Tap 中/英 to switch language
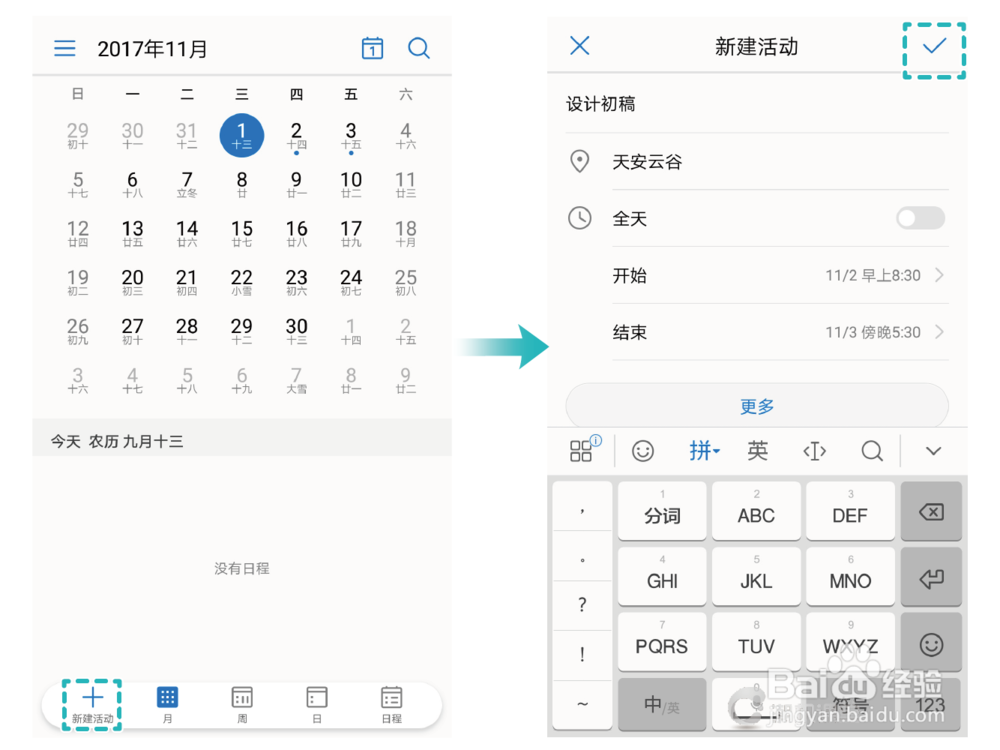This screenshot has height=750, width=1000. 661,705
